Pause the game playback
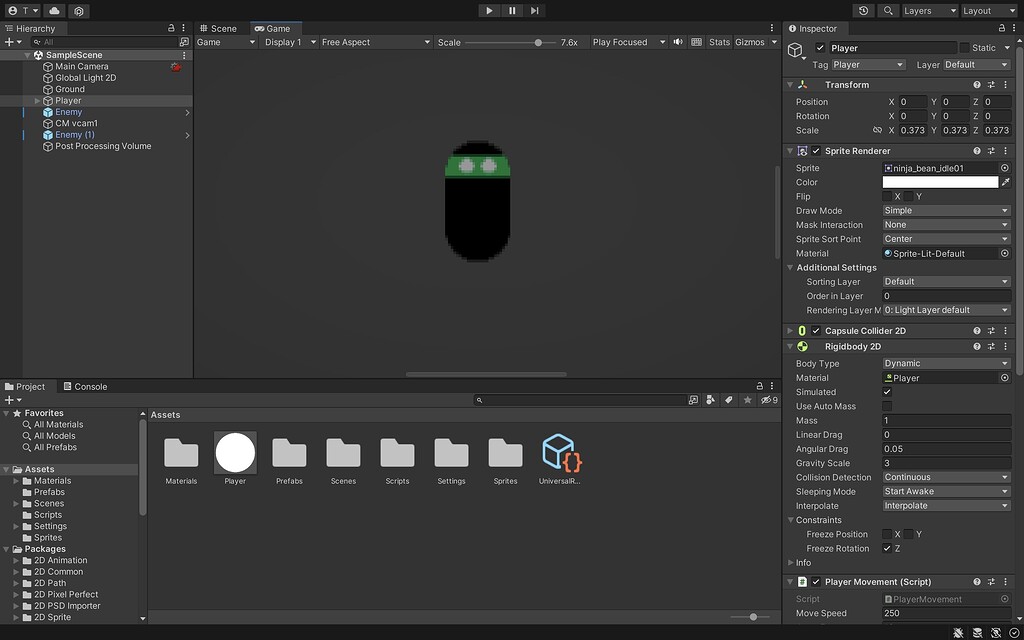Image resolution: width=1024 pixels, height=640 pixels. pos(511,10)
